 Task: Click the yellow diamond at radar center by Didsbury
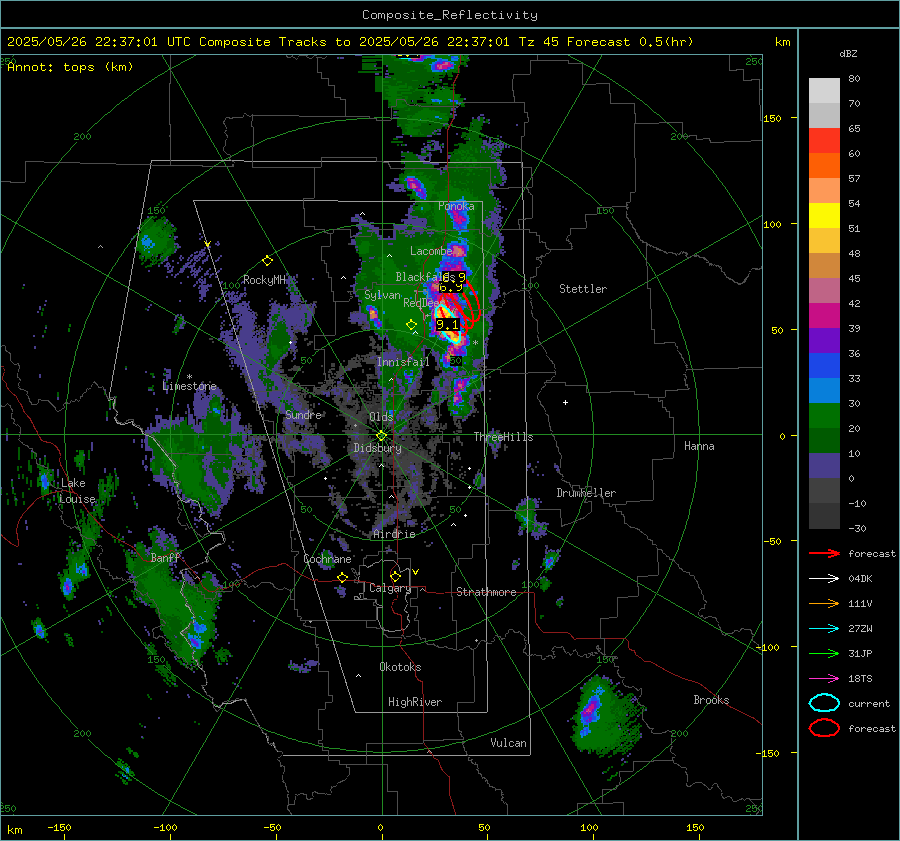(x=381, y=436)
